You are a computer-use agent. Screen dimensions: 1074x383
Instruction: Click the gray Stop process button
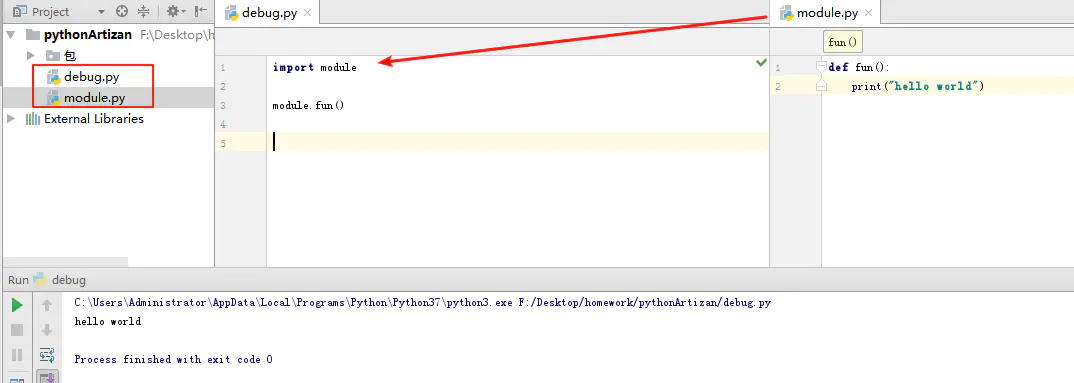17,330
